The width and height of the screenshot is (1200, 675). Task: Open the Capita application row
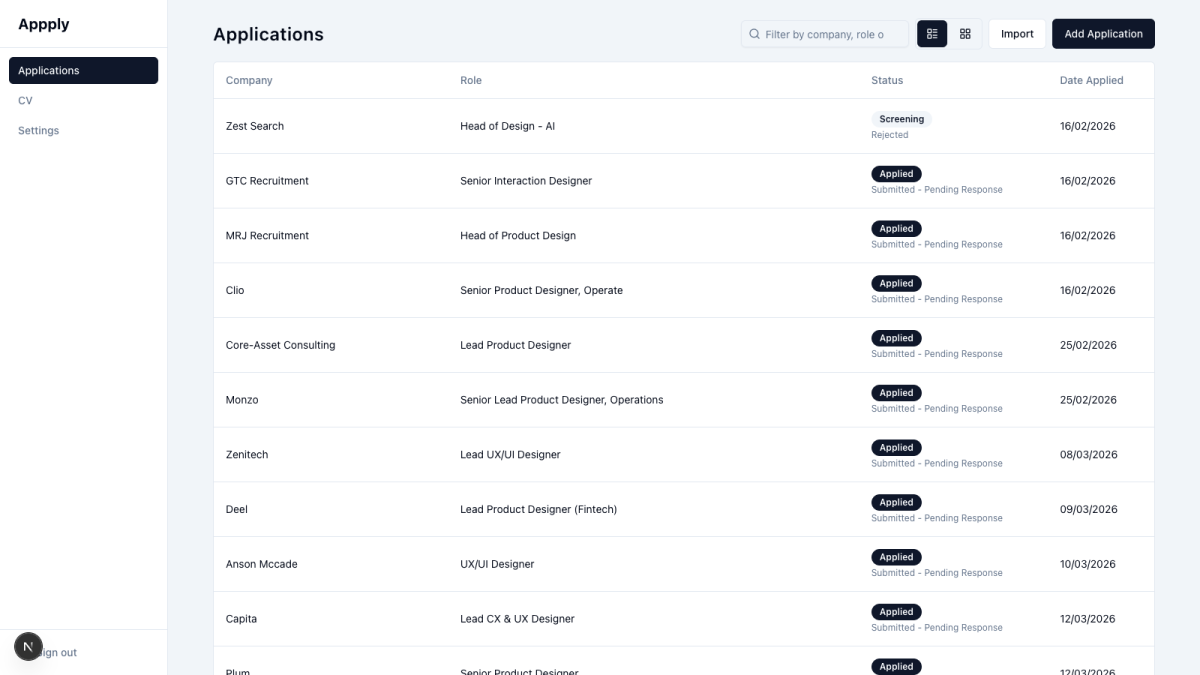pos(684,619)
